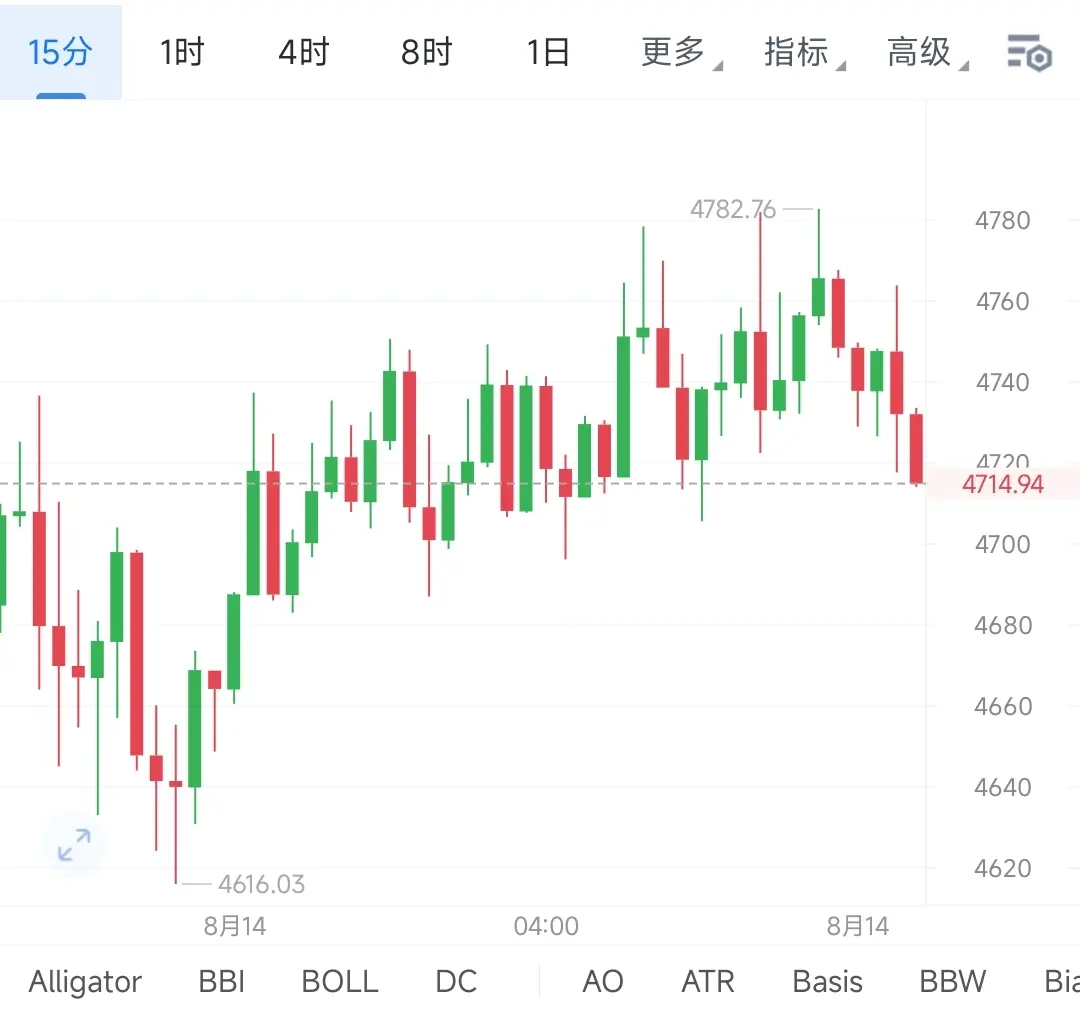This screenshot has width=1080, height=1017.
Task: Switch to the 4时 timeframe
Action: pos(304,52)
